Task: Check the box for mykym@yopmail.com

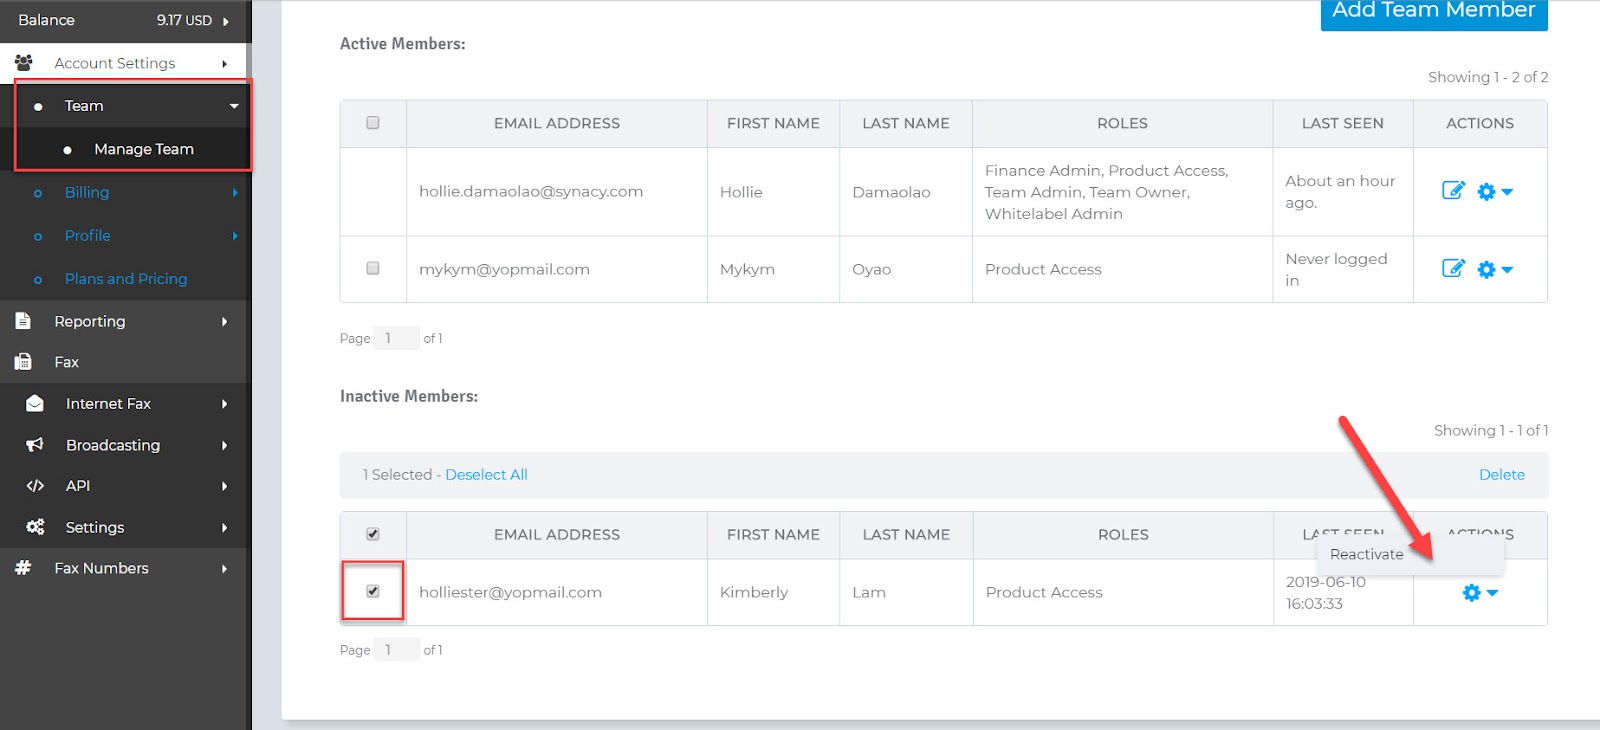Action: pyautogui.click(x=373, y=269)
